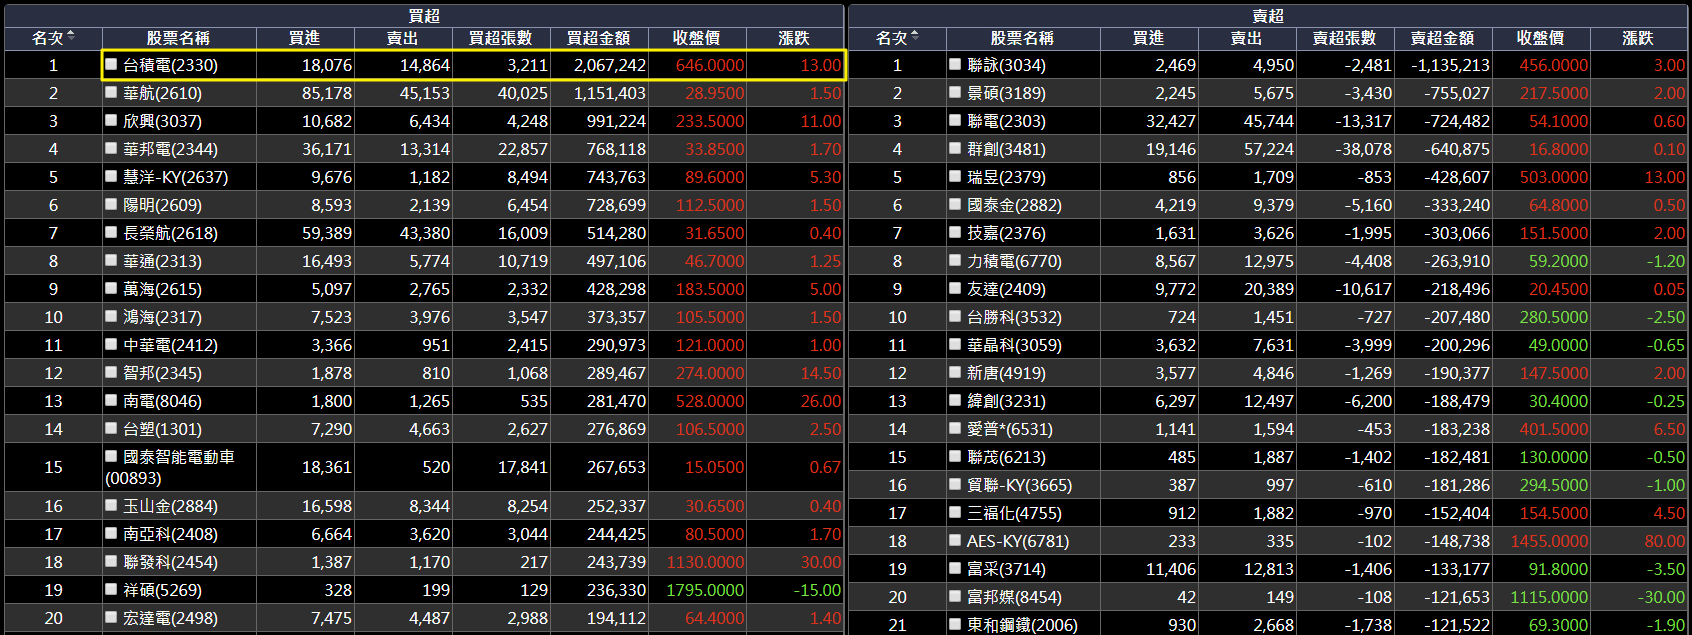Click 買進 header in the 買超 table

click(305, 38)
